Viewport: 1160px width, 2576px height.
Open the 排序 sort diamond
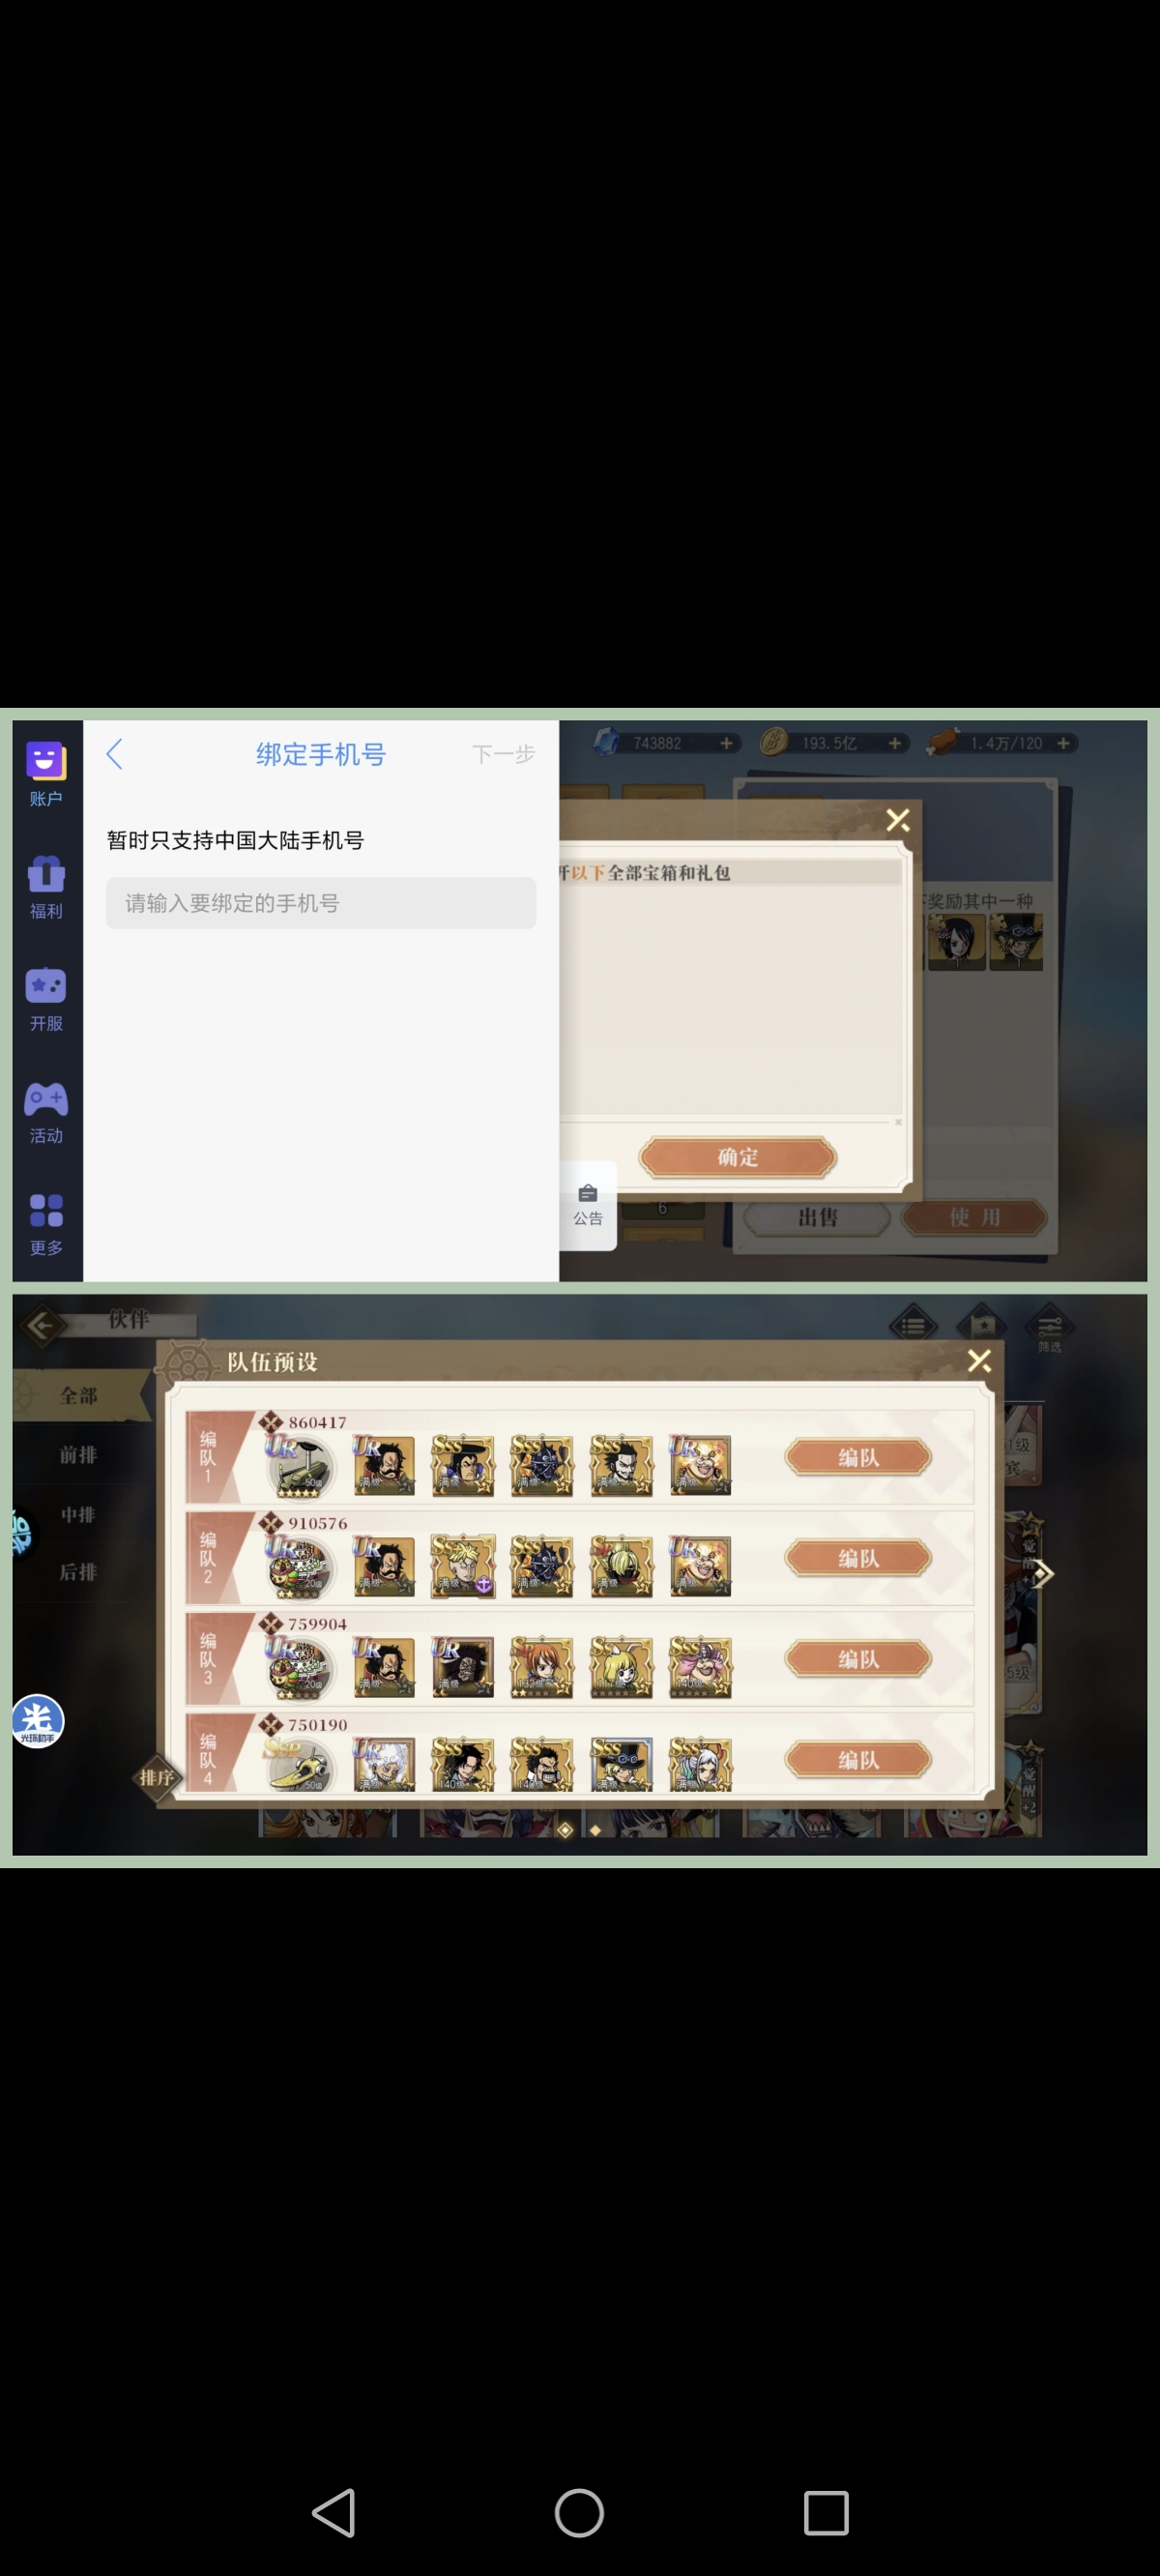point(156,1778)
